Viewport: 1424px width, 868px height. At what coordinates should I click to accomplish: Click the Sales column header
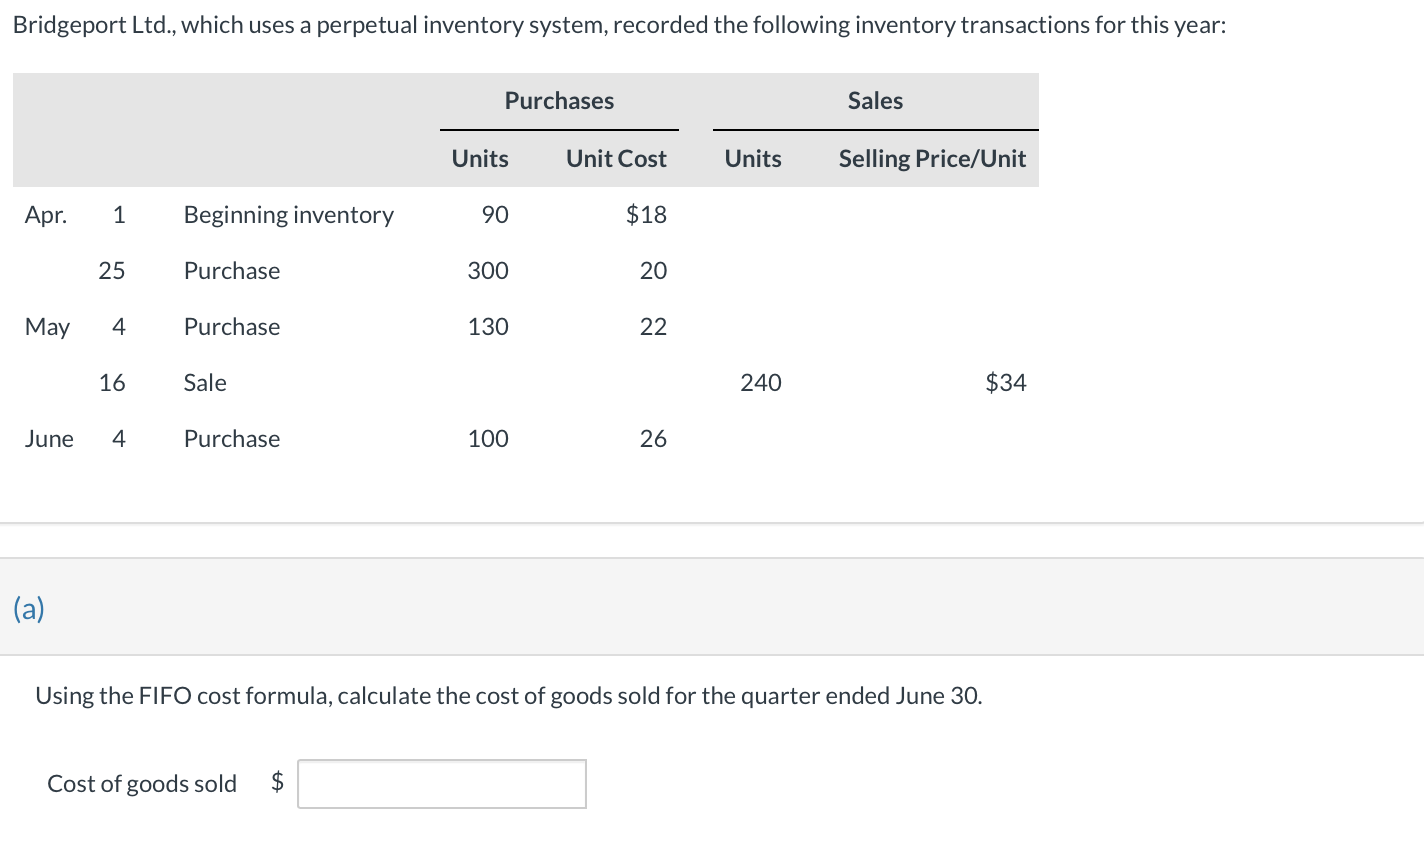tap(874, 101)
